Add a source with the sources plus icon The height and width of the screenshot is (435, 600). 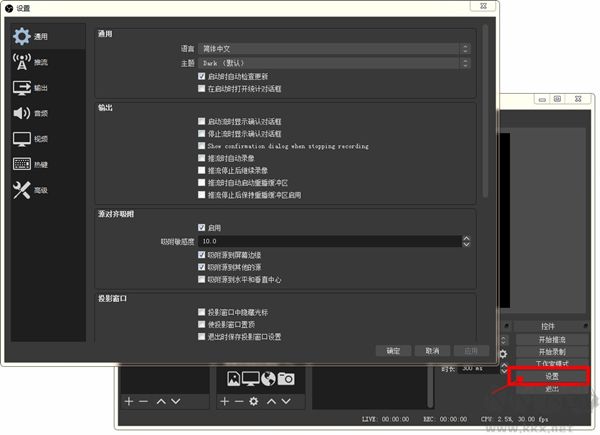(x=225, y=401)
